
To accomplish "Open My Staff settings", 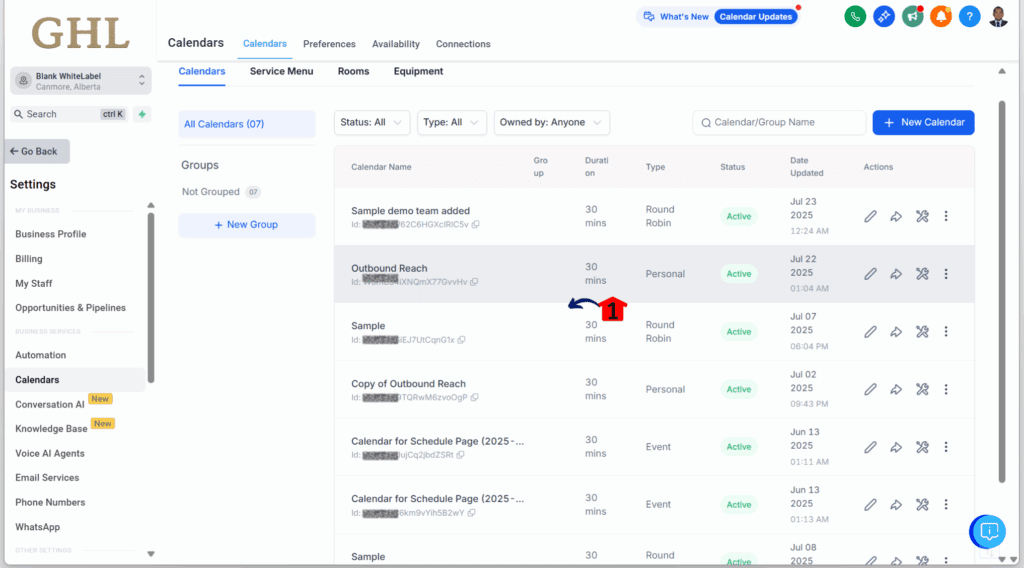I will (x=33, y=283).
